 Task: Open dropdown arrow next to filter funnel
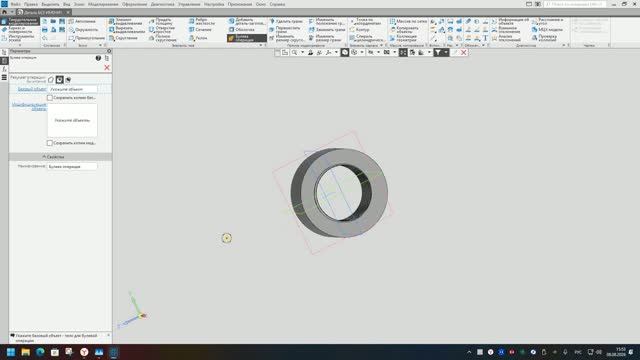[446, 53]
